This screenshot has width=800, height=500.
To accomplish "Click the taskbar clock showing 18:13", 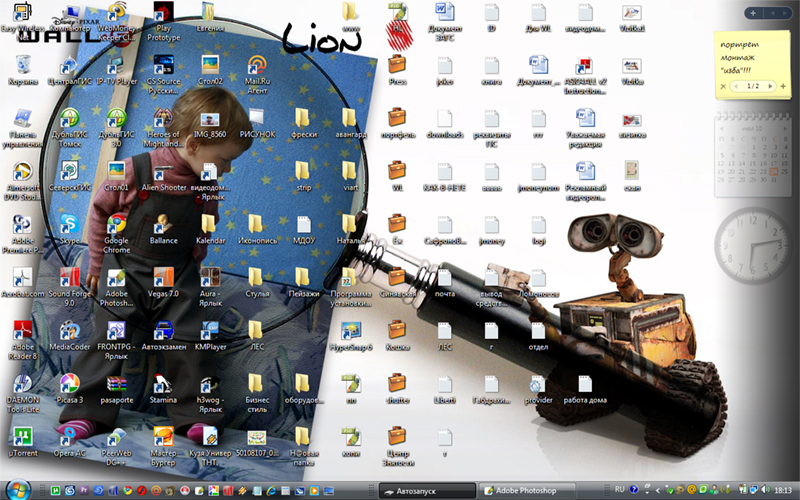I will 783,490.
